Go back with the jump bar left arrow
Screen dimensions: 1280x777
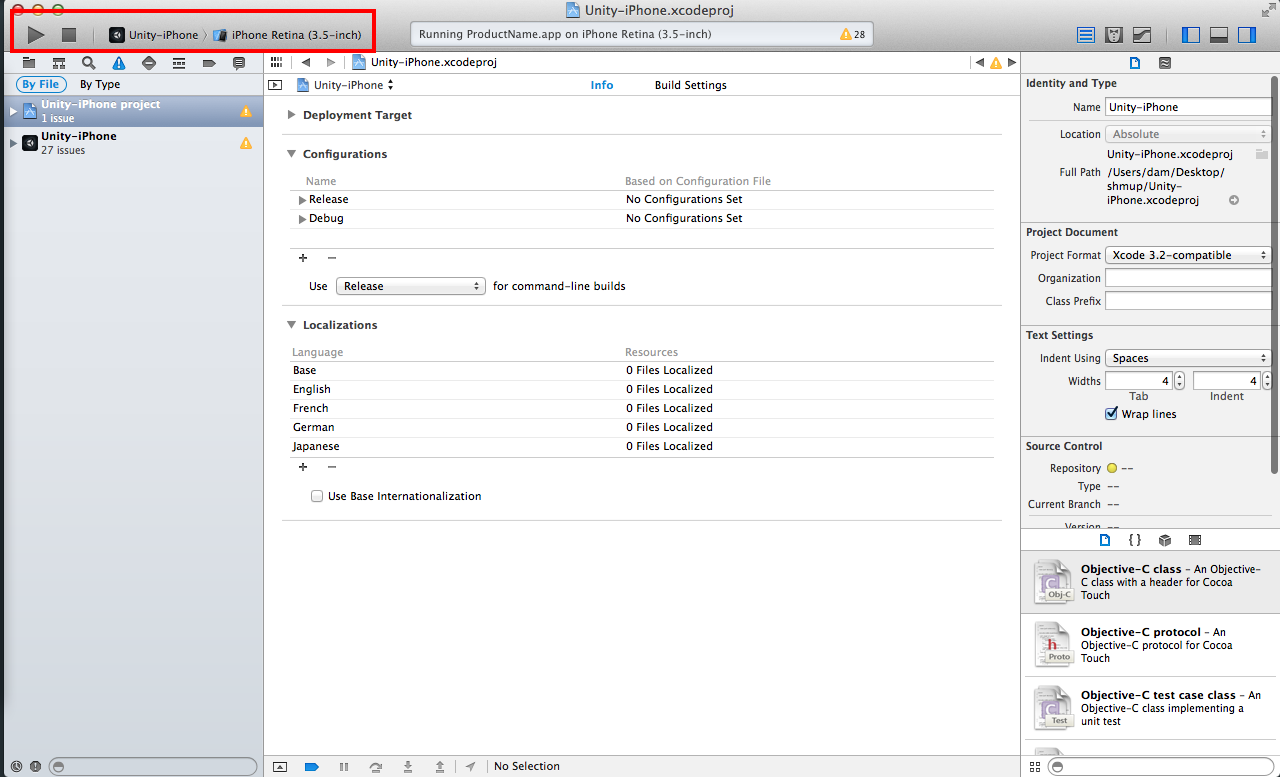pyautogui.click(x=306, y=62)
